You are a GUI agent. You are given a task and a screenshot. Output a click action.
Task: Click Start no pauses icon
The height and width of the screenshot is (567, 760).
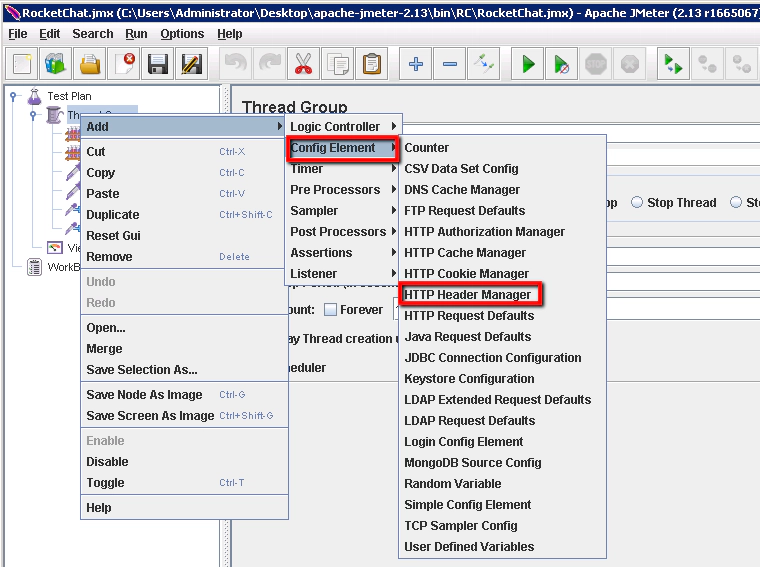[561, 64]
